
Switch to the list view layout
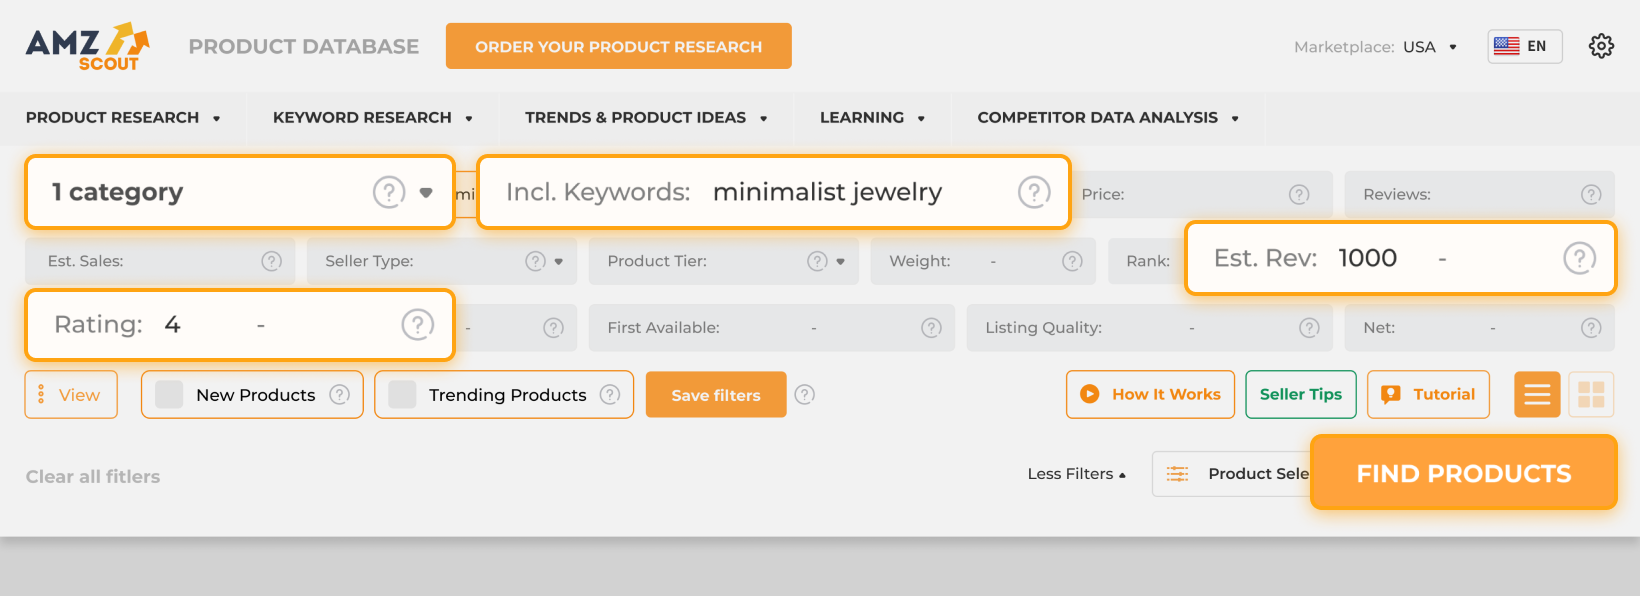[x=1536, y=394]
